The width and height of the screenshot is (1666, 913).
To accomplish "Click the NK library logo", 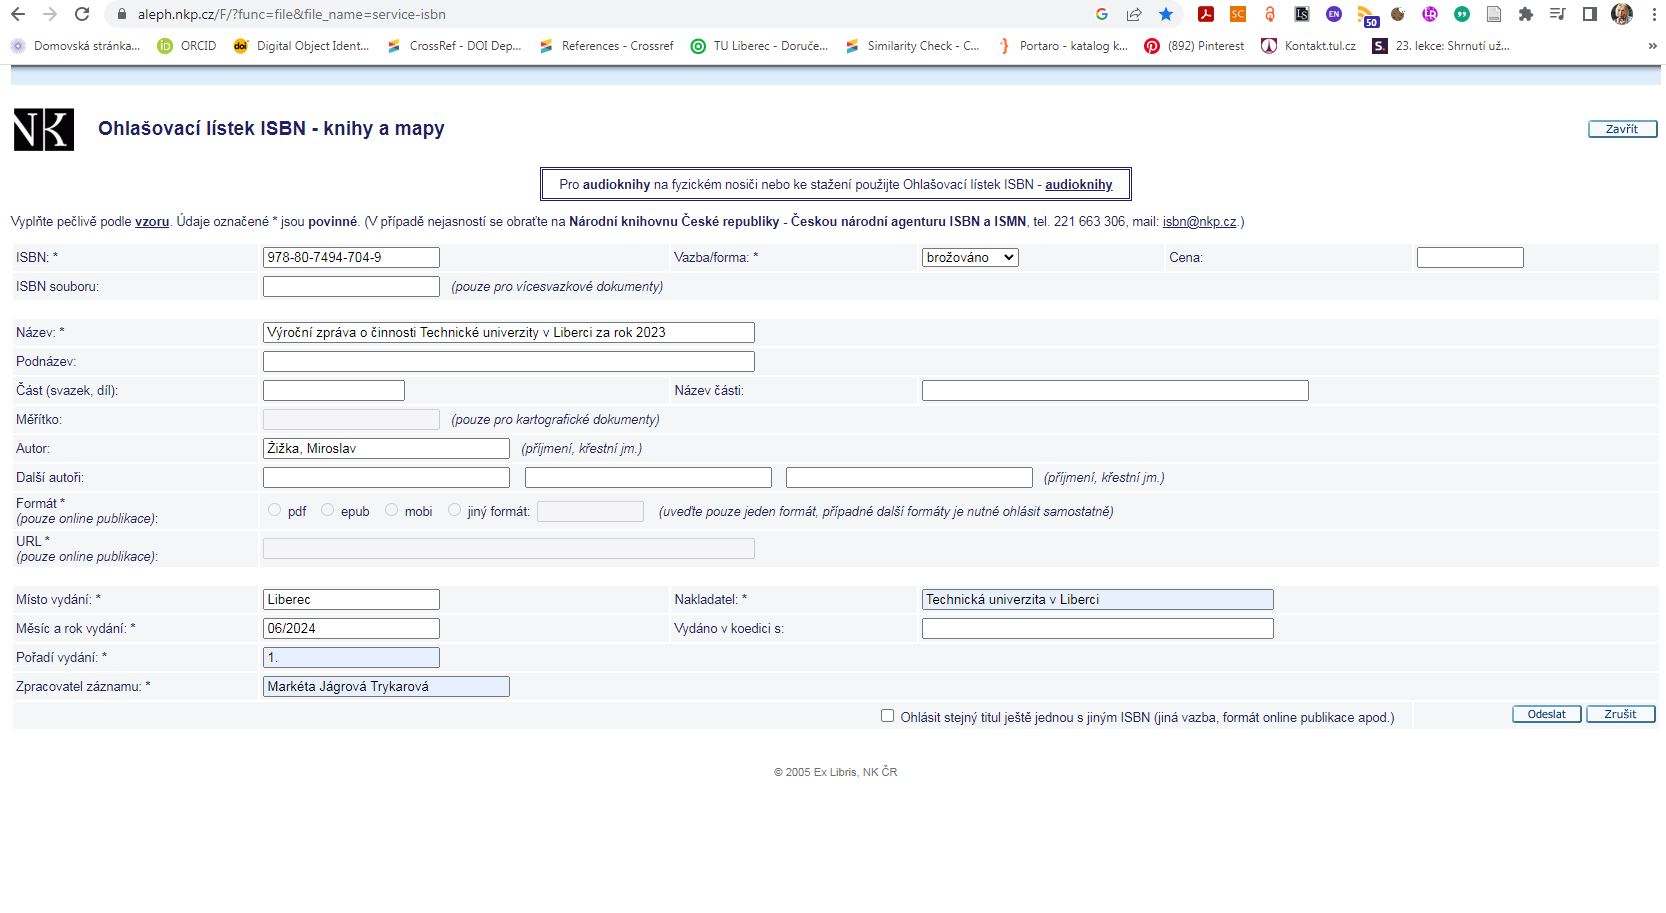I will point(44,130).
